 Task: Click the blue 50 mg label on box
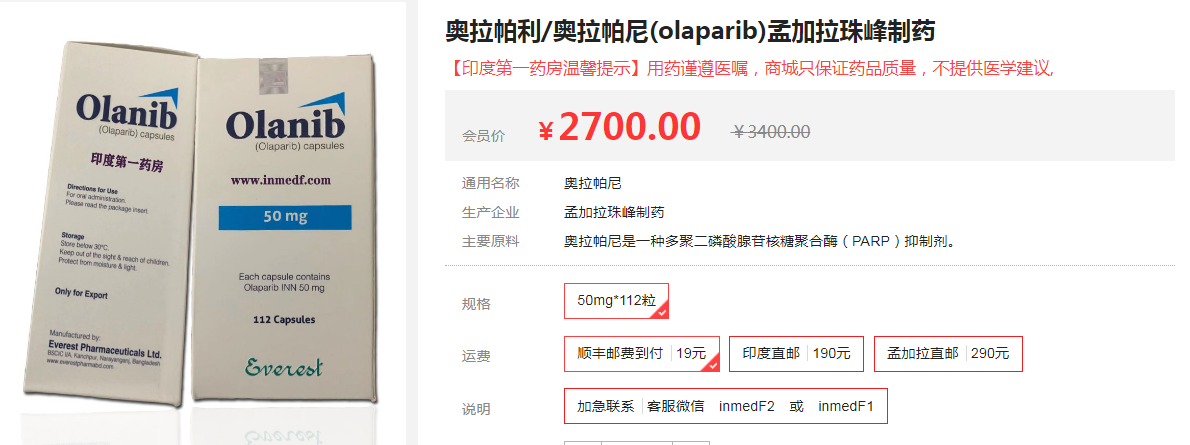(285, 216)
